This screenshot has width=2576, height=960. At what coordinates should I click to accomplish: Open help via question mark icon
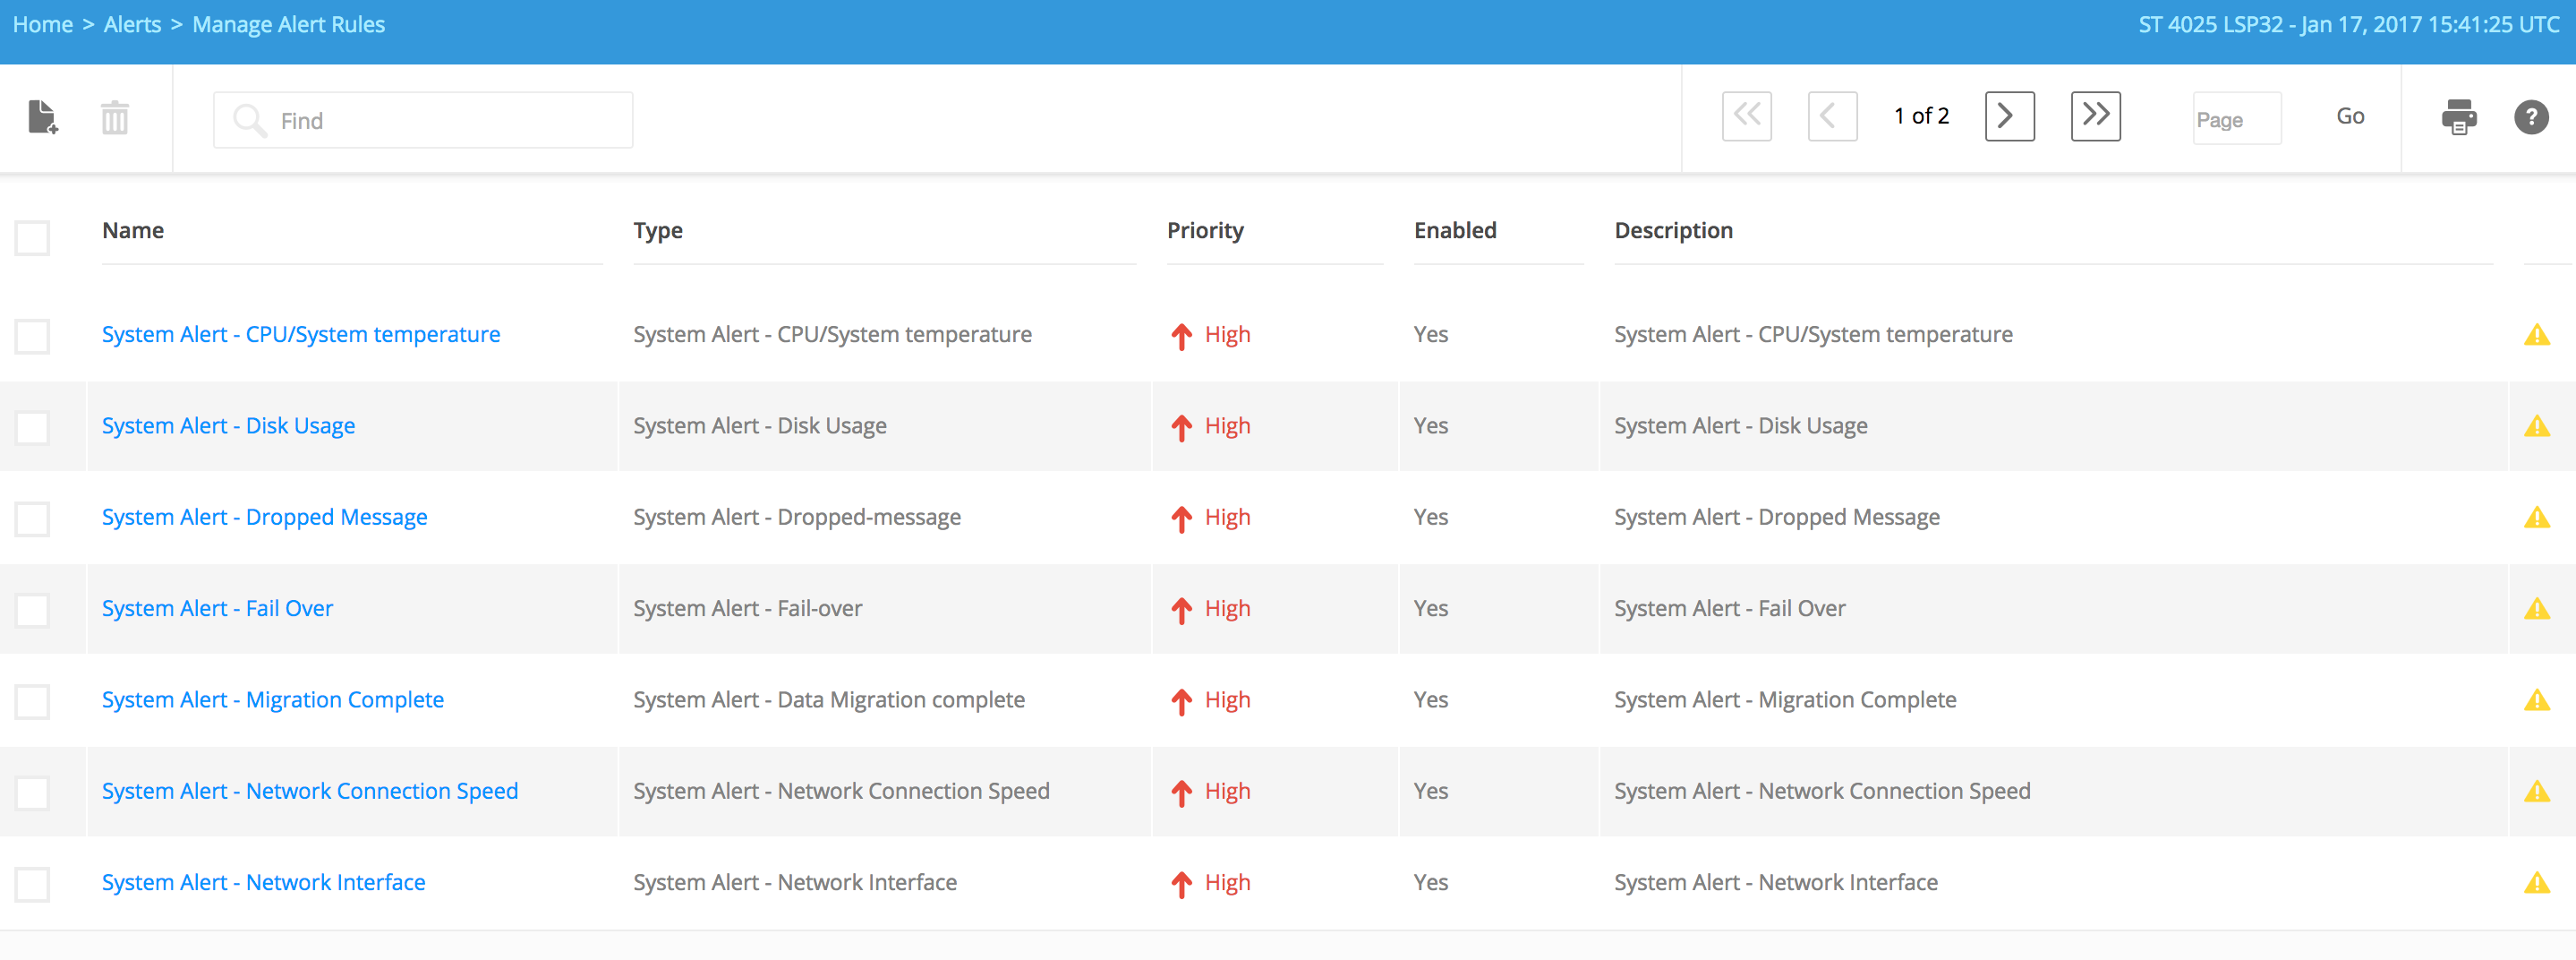pyautogui.click(x=2530, y=117)
